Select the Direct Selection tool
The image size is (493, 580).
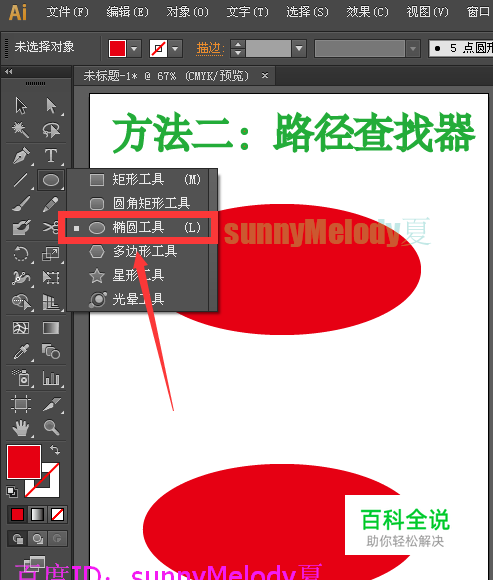coord(51,106)
